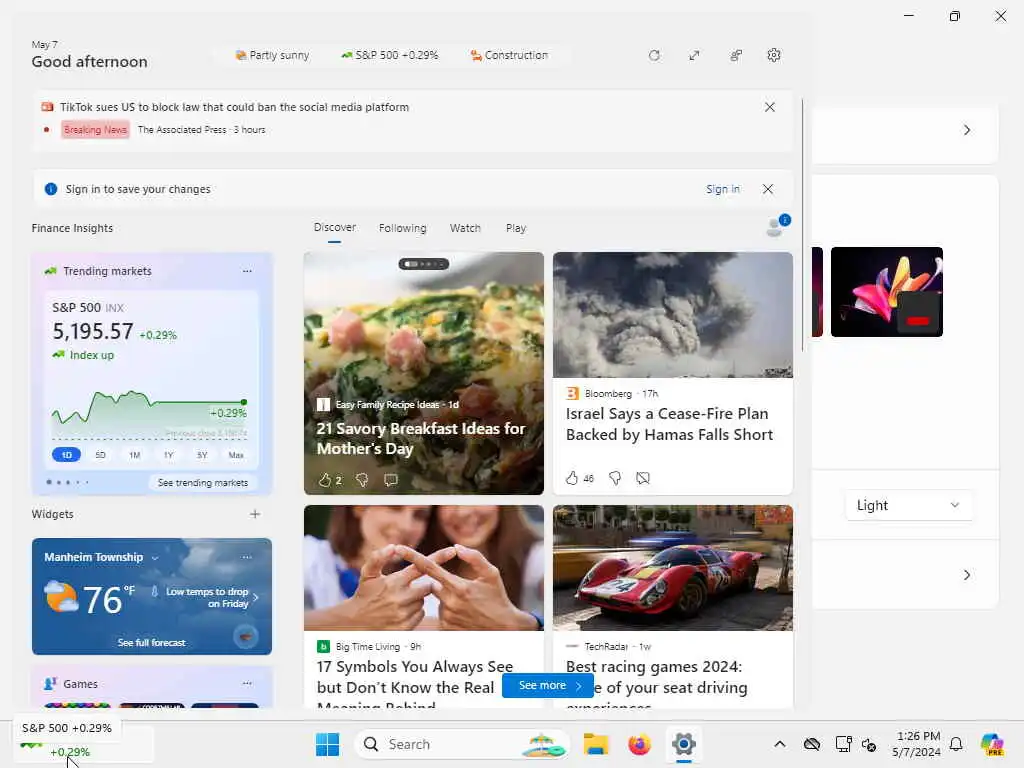This screenshot has width=1024, height=768.
Task: Open Trending markets widget options menu
Action: click(247, 271)
